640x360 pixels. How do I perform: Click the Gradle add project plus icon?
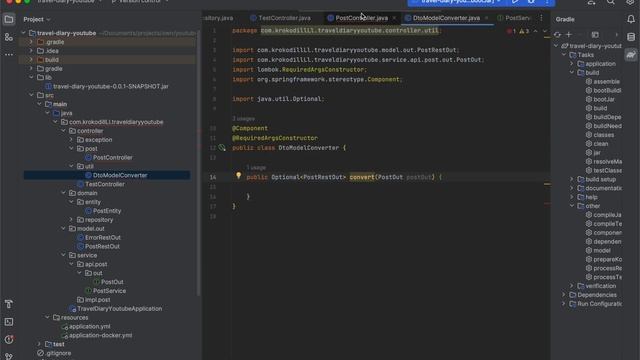point(569,35)
